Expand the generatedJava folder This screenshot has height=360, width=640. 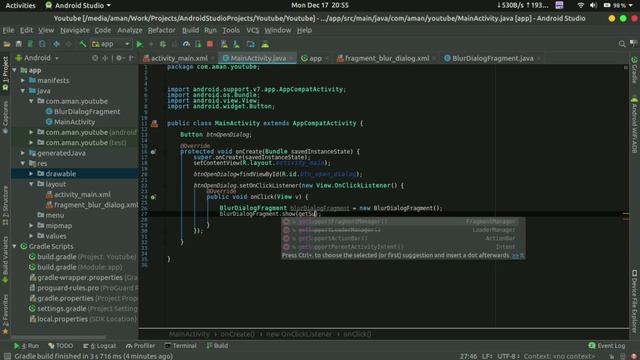point(23,153)
